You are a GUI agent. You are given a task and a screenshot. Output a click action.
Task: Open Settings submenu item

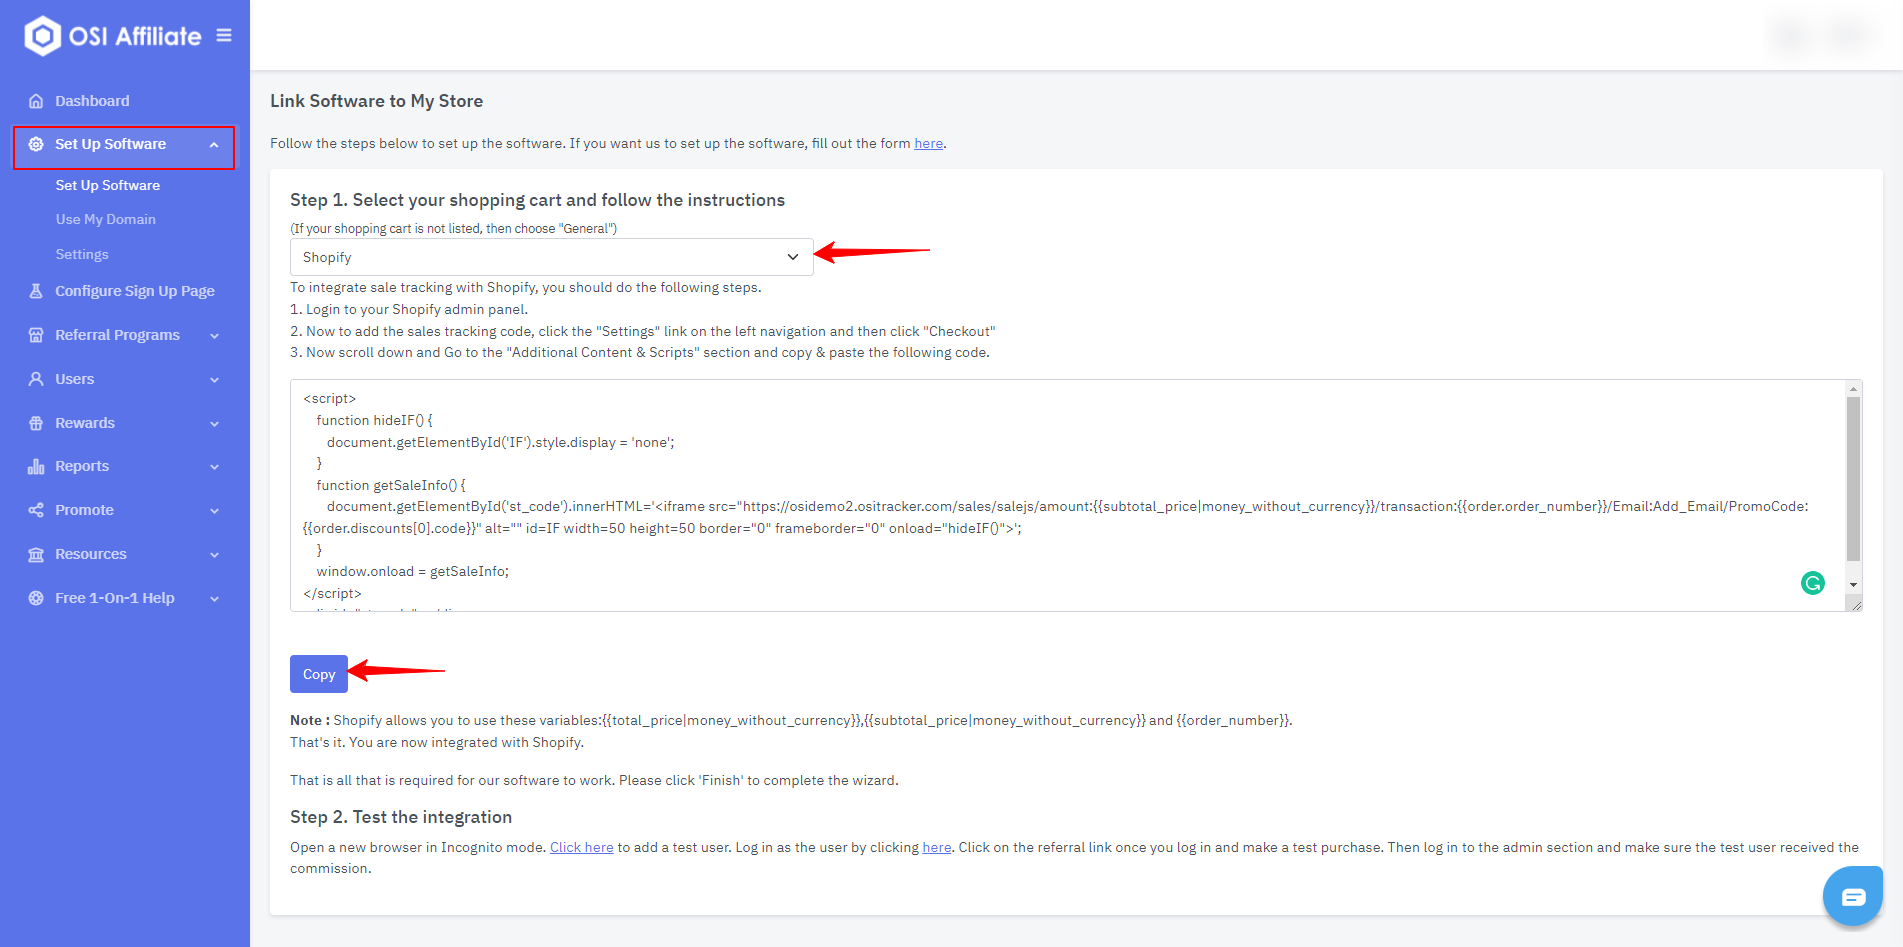(82, 254)
